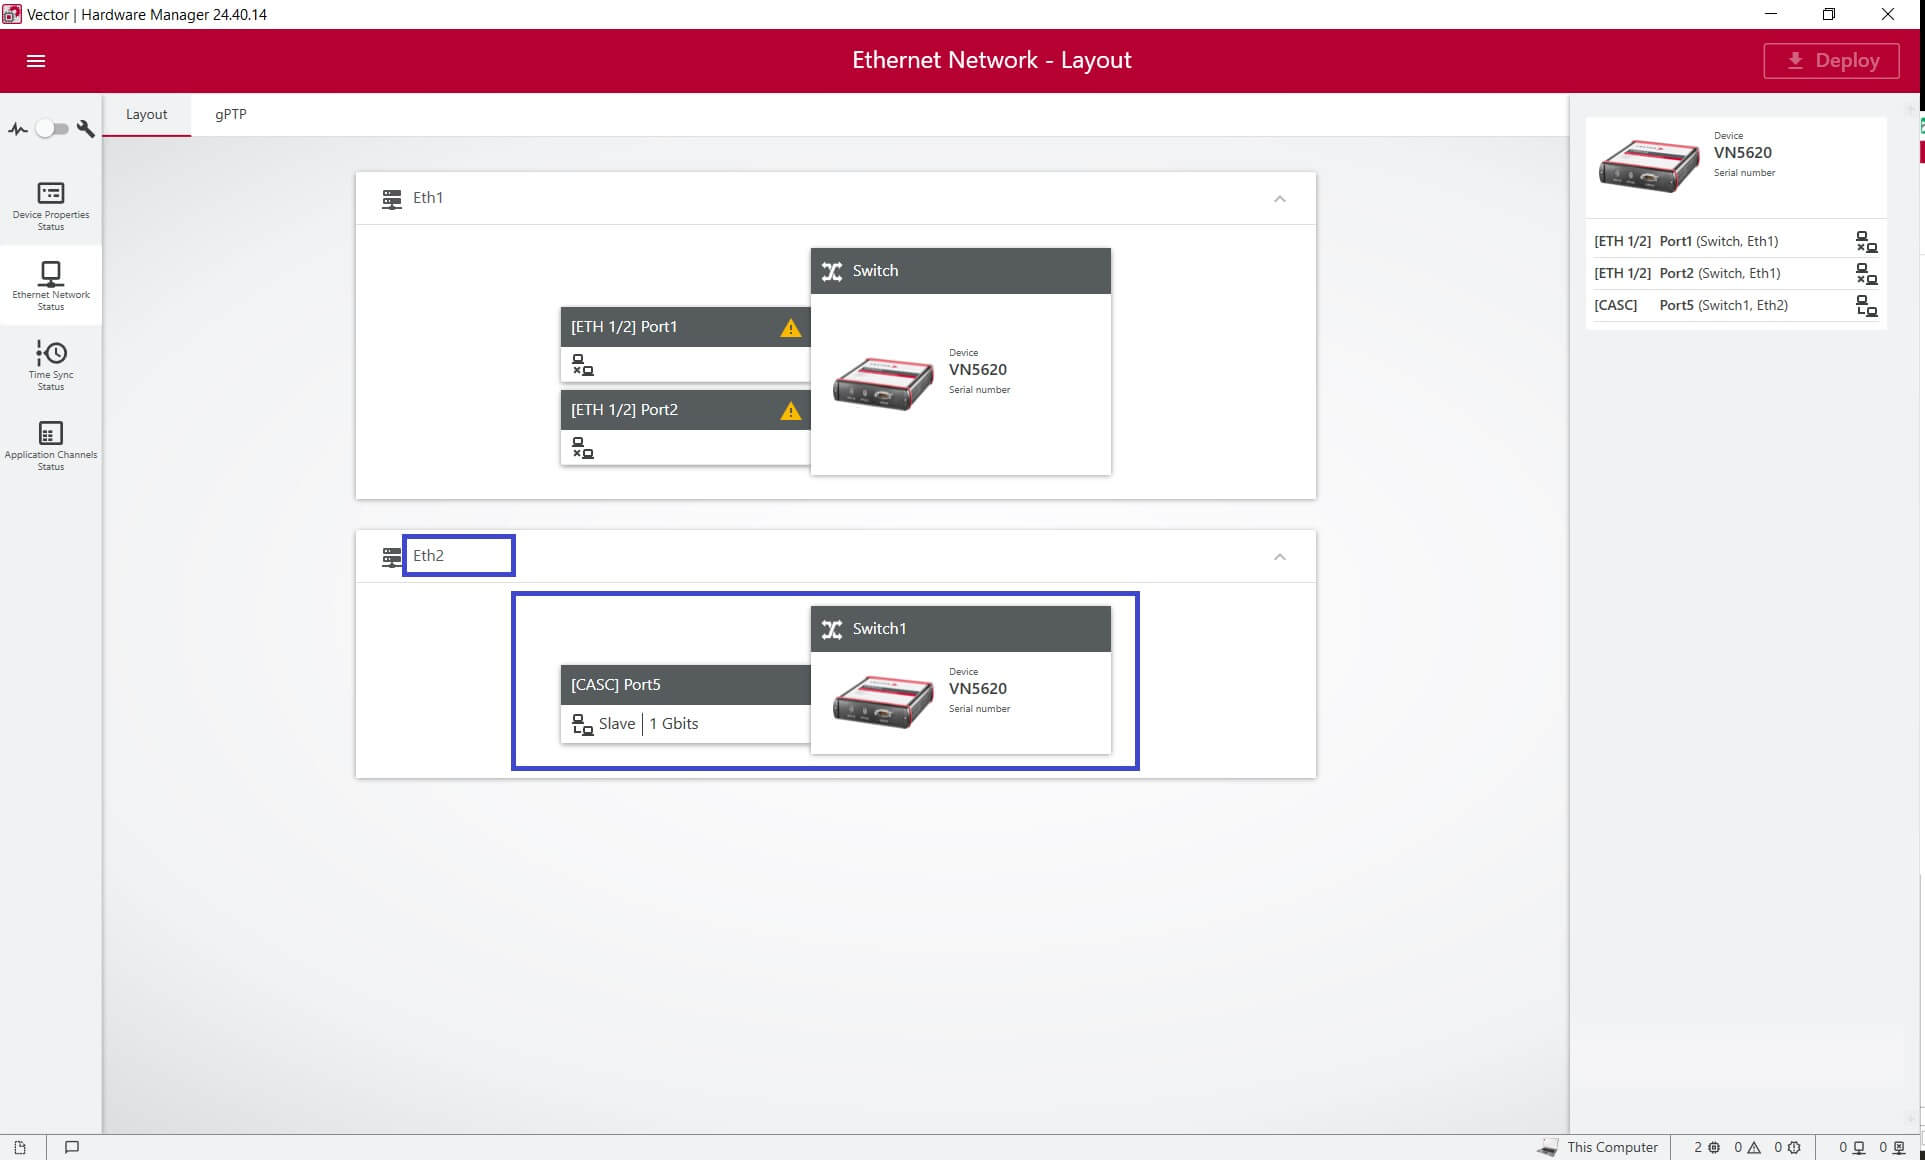Select Port1 (Switch, Eth1) list entry

[x=1717, y=241]
